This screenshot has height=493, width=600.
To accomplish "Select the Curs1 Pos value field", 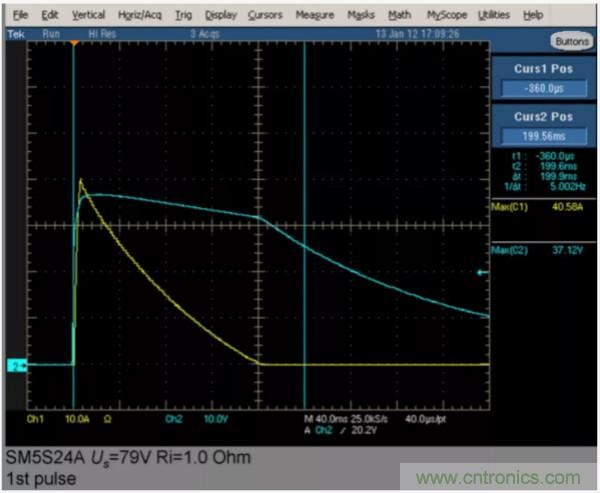I will pyautogui.click(x=542, y=87).
